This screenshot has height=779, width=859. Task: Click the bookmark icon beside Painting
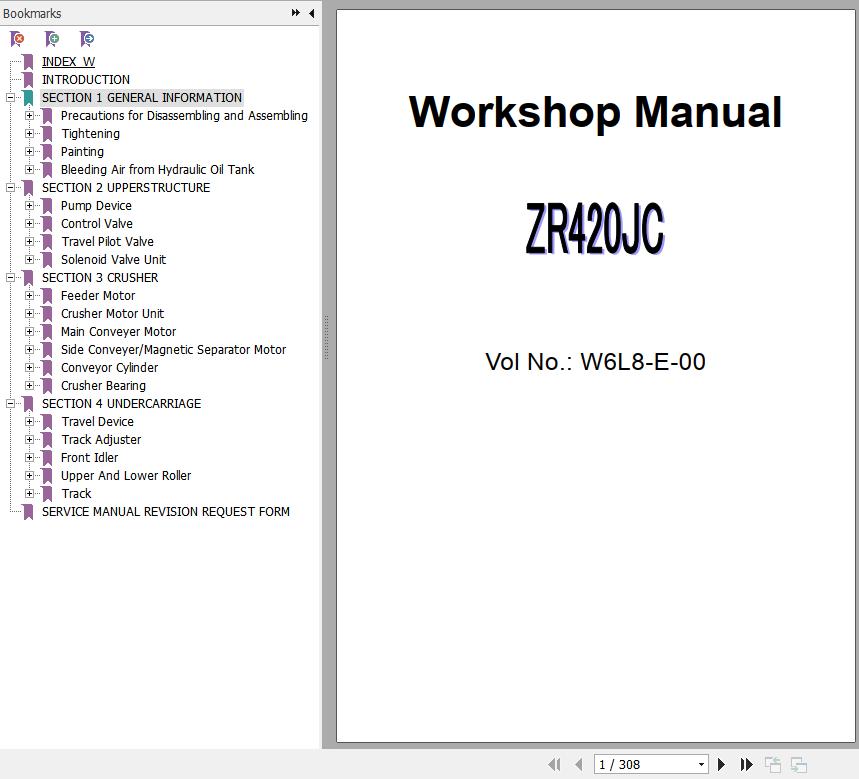tap(48, 152)
